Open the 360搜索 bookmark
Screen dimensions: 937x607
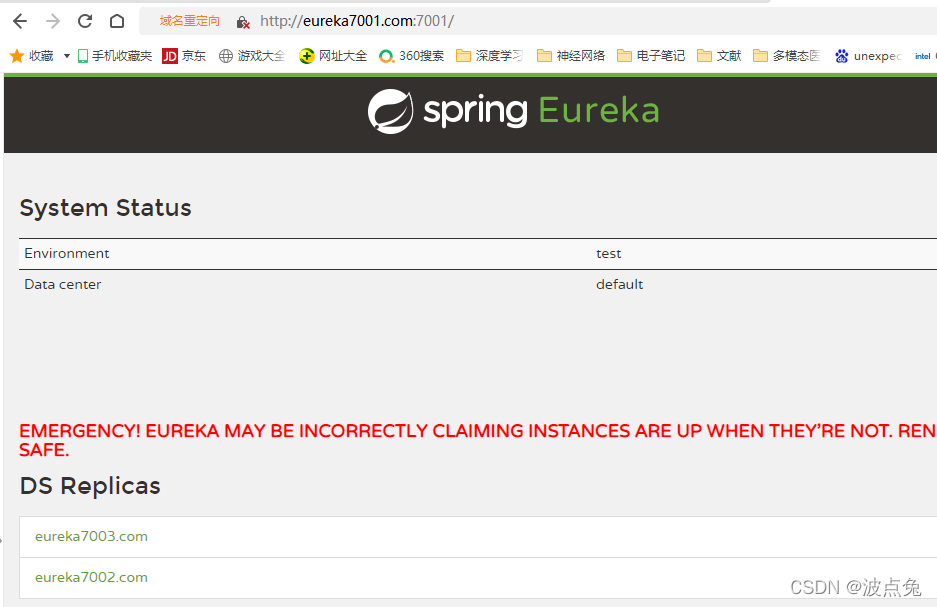(412, 56)
